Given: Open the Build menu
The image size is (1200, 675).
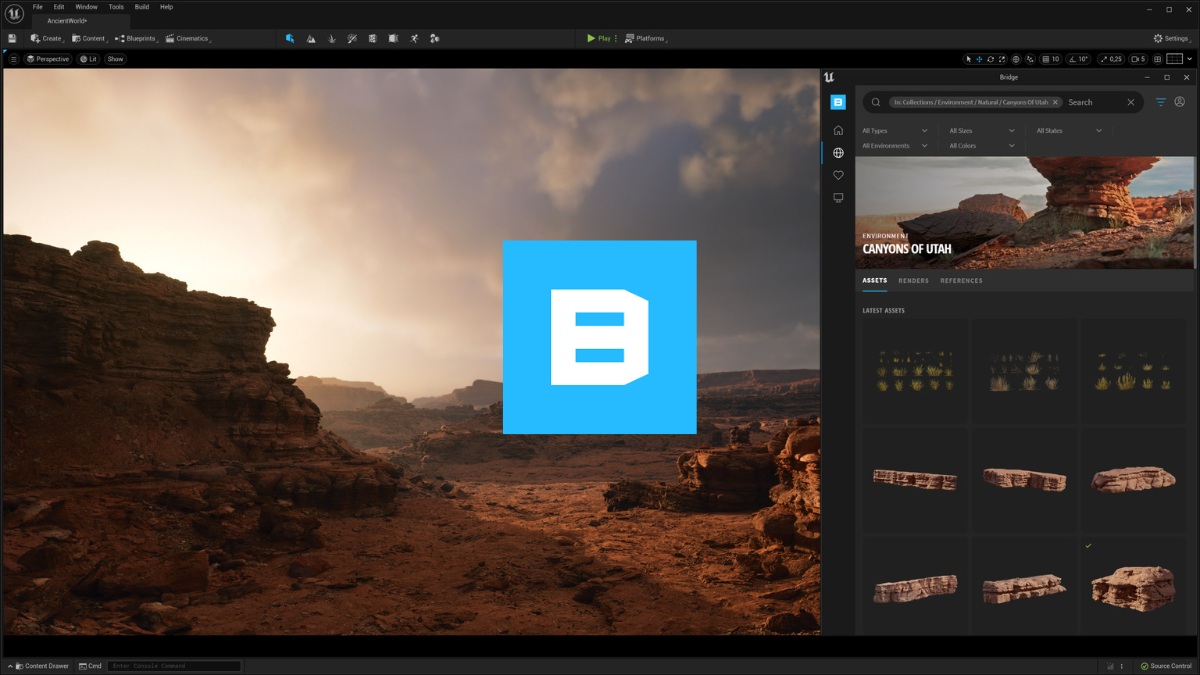Looking at the screenshot, I should 142,7.
